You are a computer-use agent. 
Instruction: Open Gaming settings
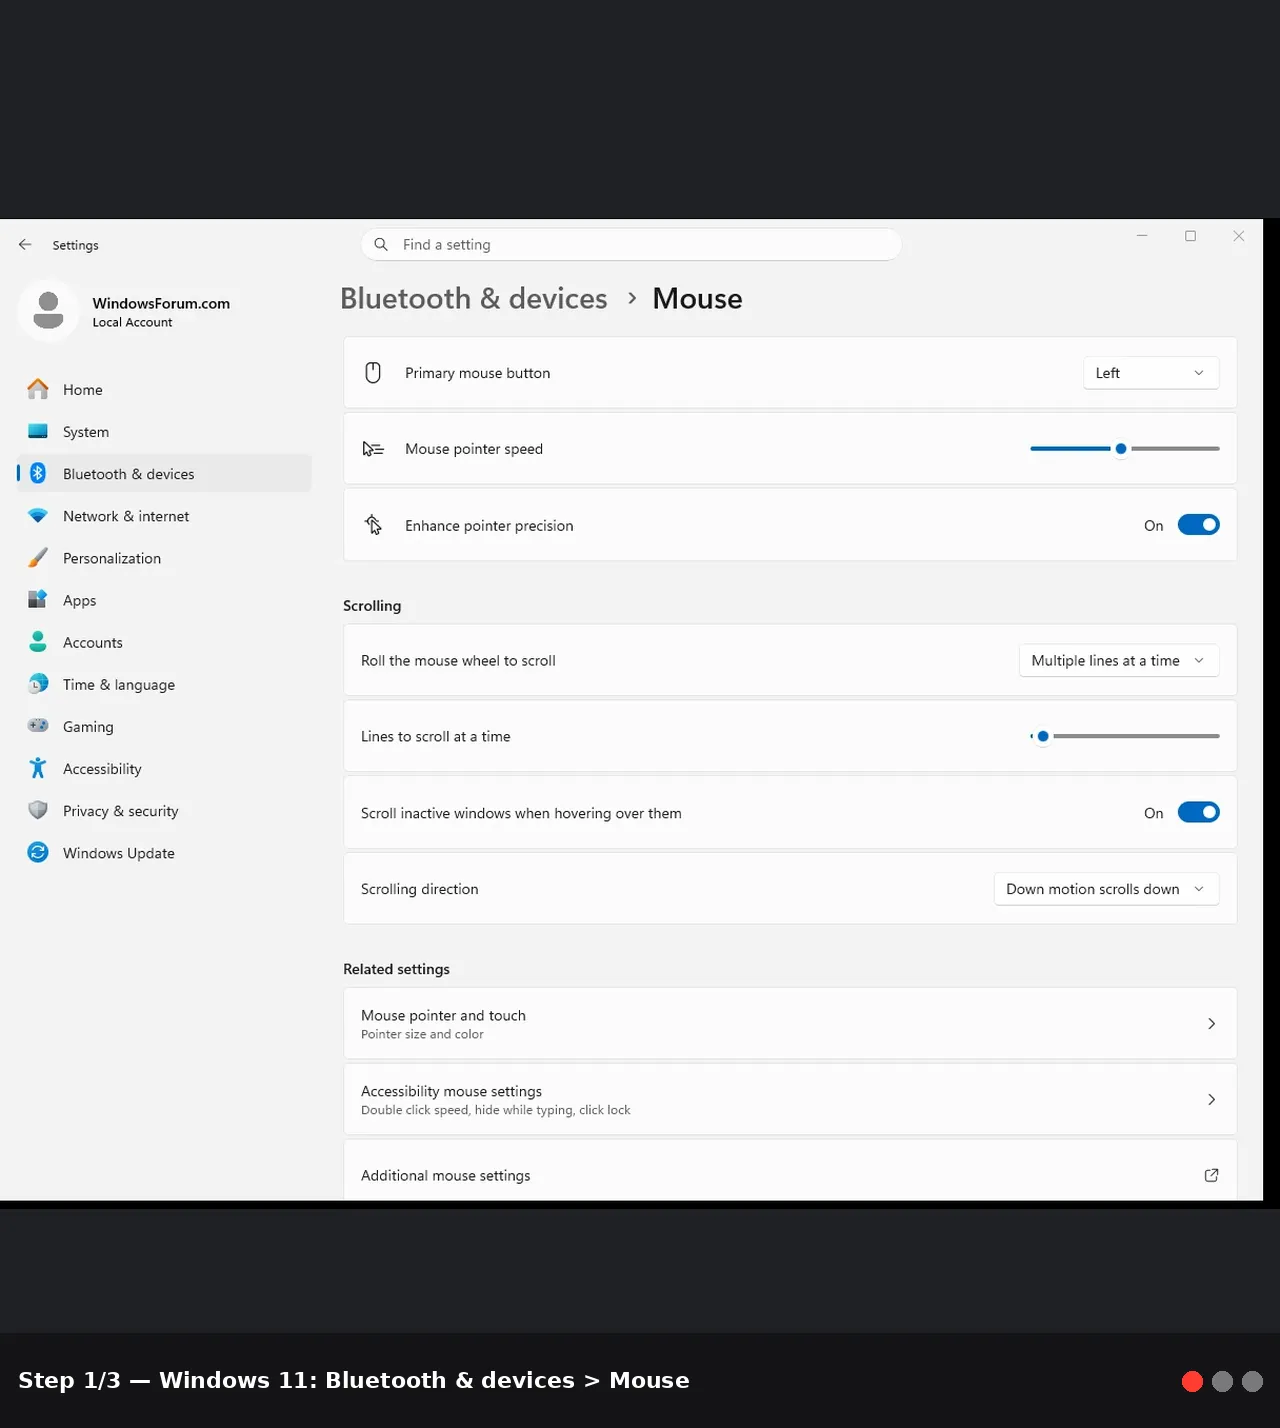[x=164, y=726]
